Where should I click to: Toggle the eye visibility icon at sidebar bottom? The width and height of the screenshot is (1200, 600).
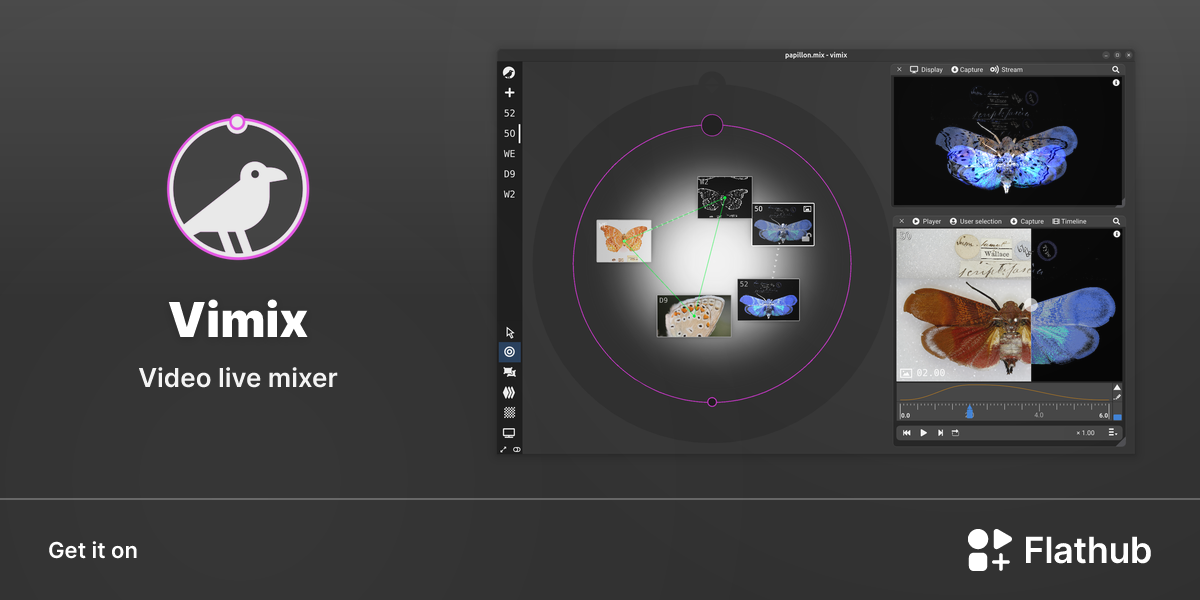517,450
